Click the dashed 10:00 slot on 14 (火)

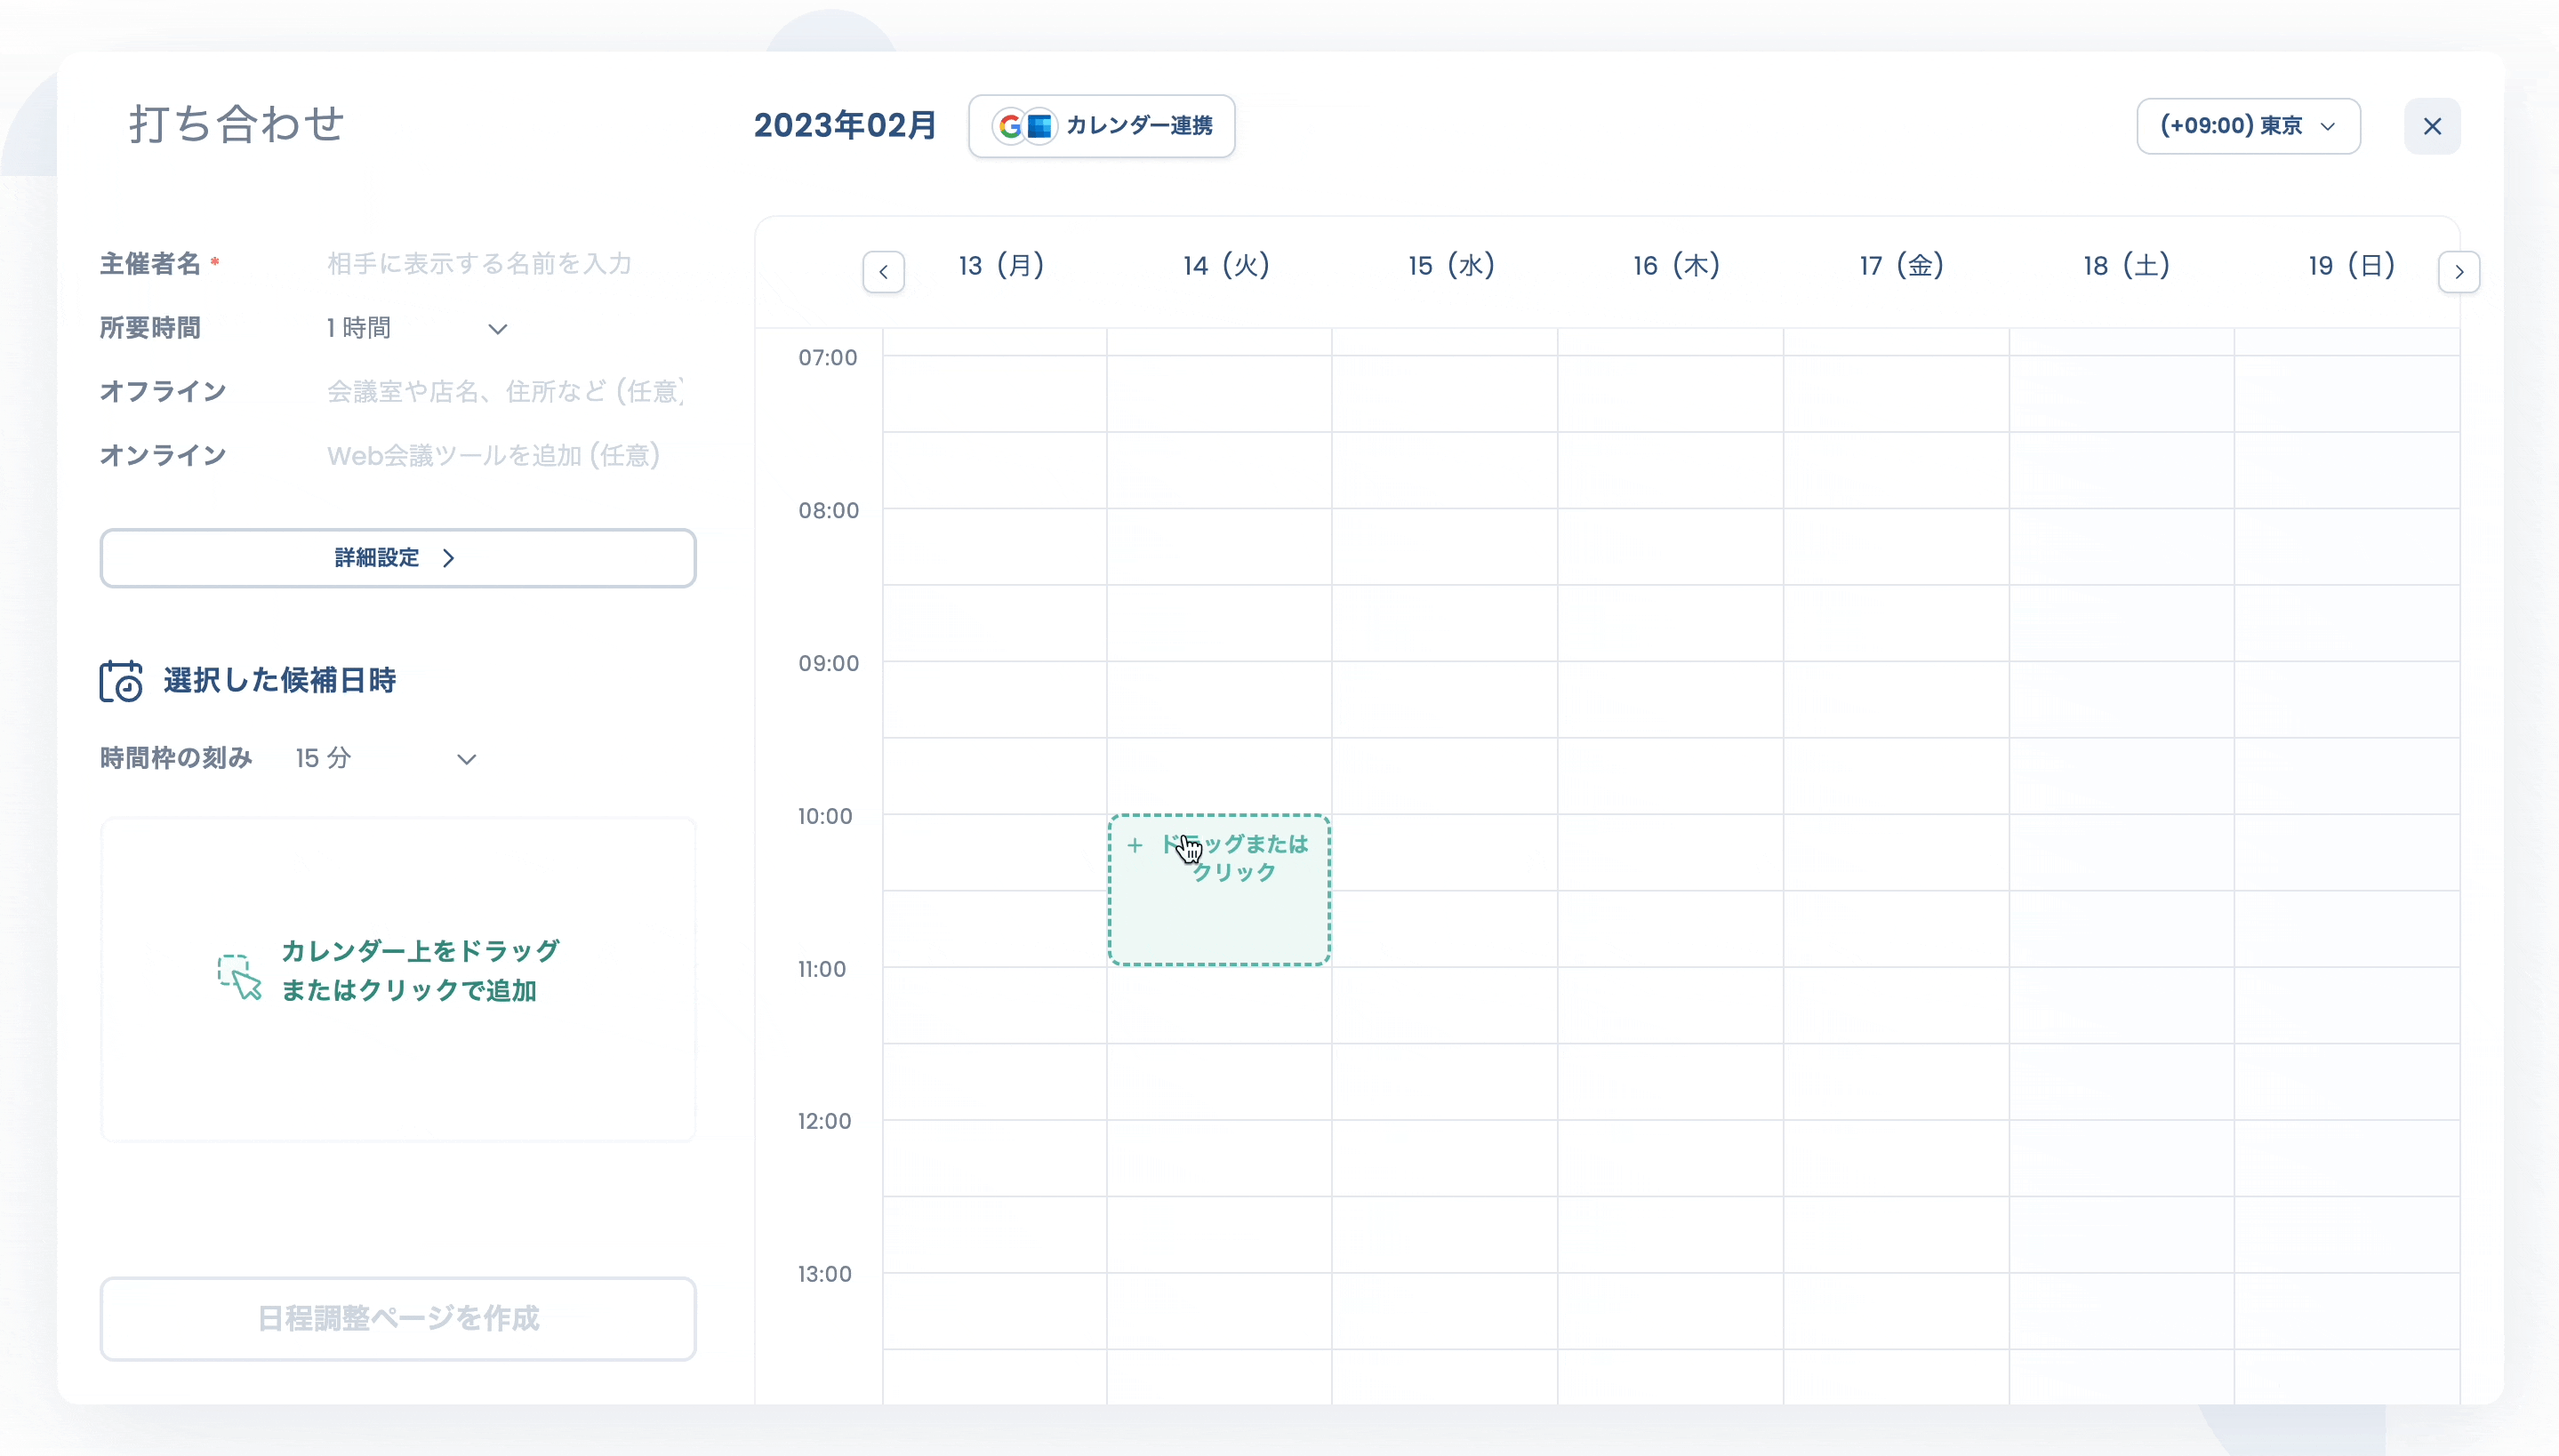(1219, 890)
